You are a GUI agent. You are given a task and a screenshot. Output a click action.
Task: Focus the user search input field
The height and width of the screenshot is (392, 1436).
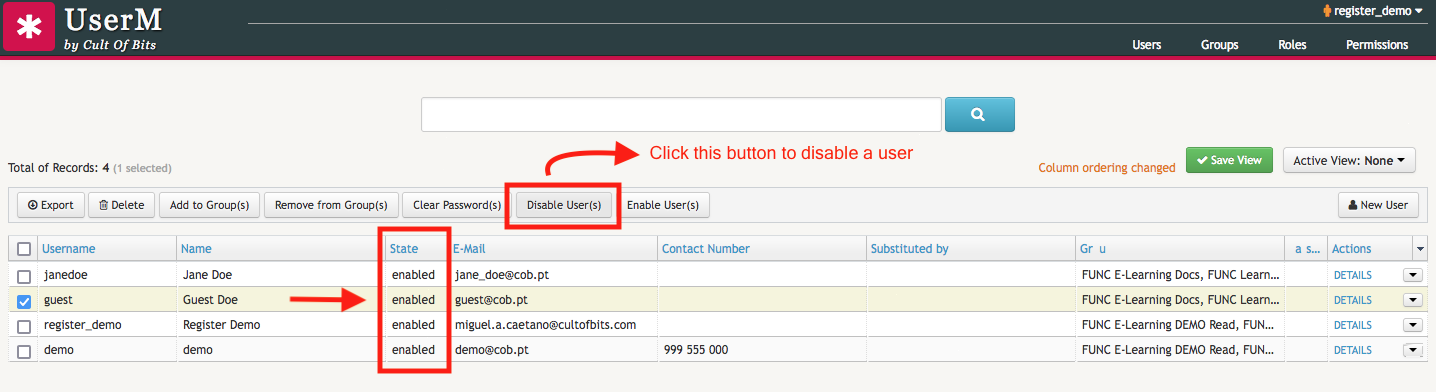(x=681, y=114)
